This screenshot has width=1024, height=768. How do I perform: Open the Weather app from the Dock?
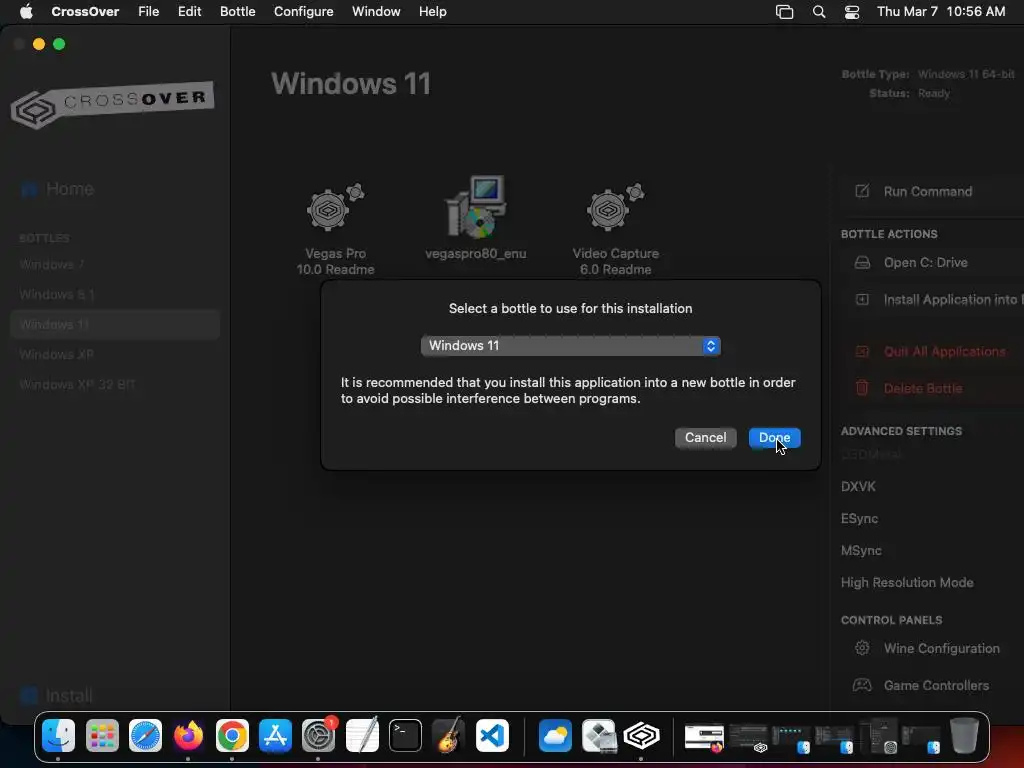[555, 736]
